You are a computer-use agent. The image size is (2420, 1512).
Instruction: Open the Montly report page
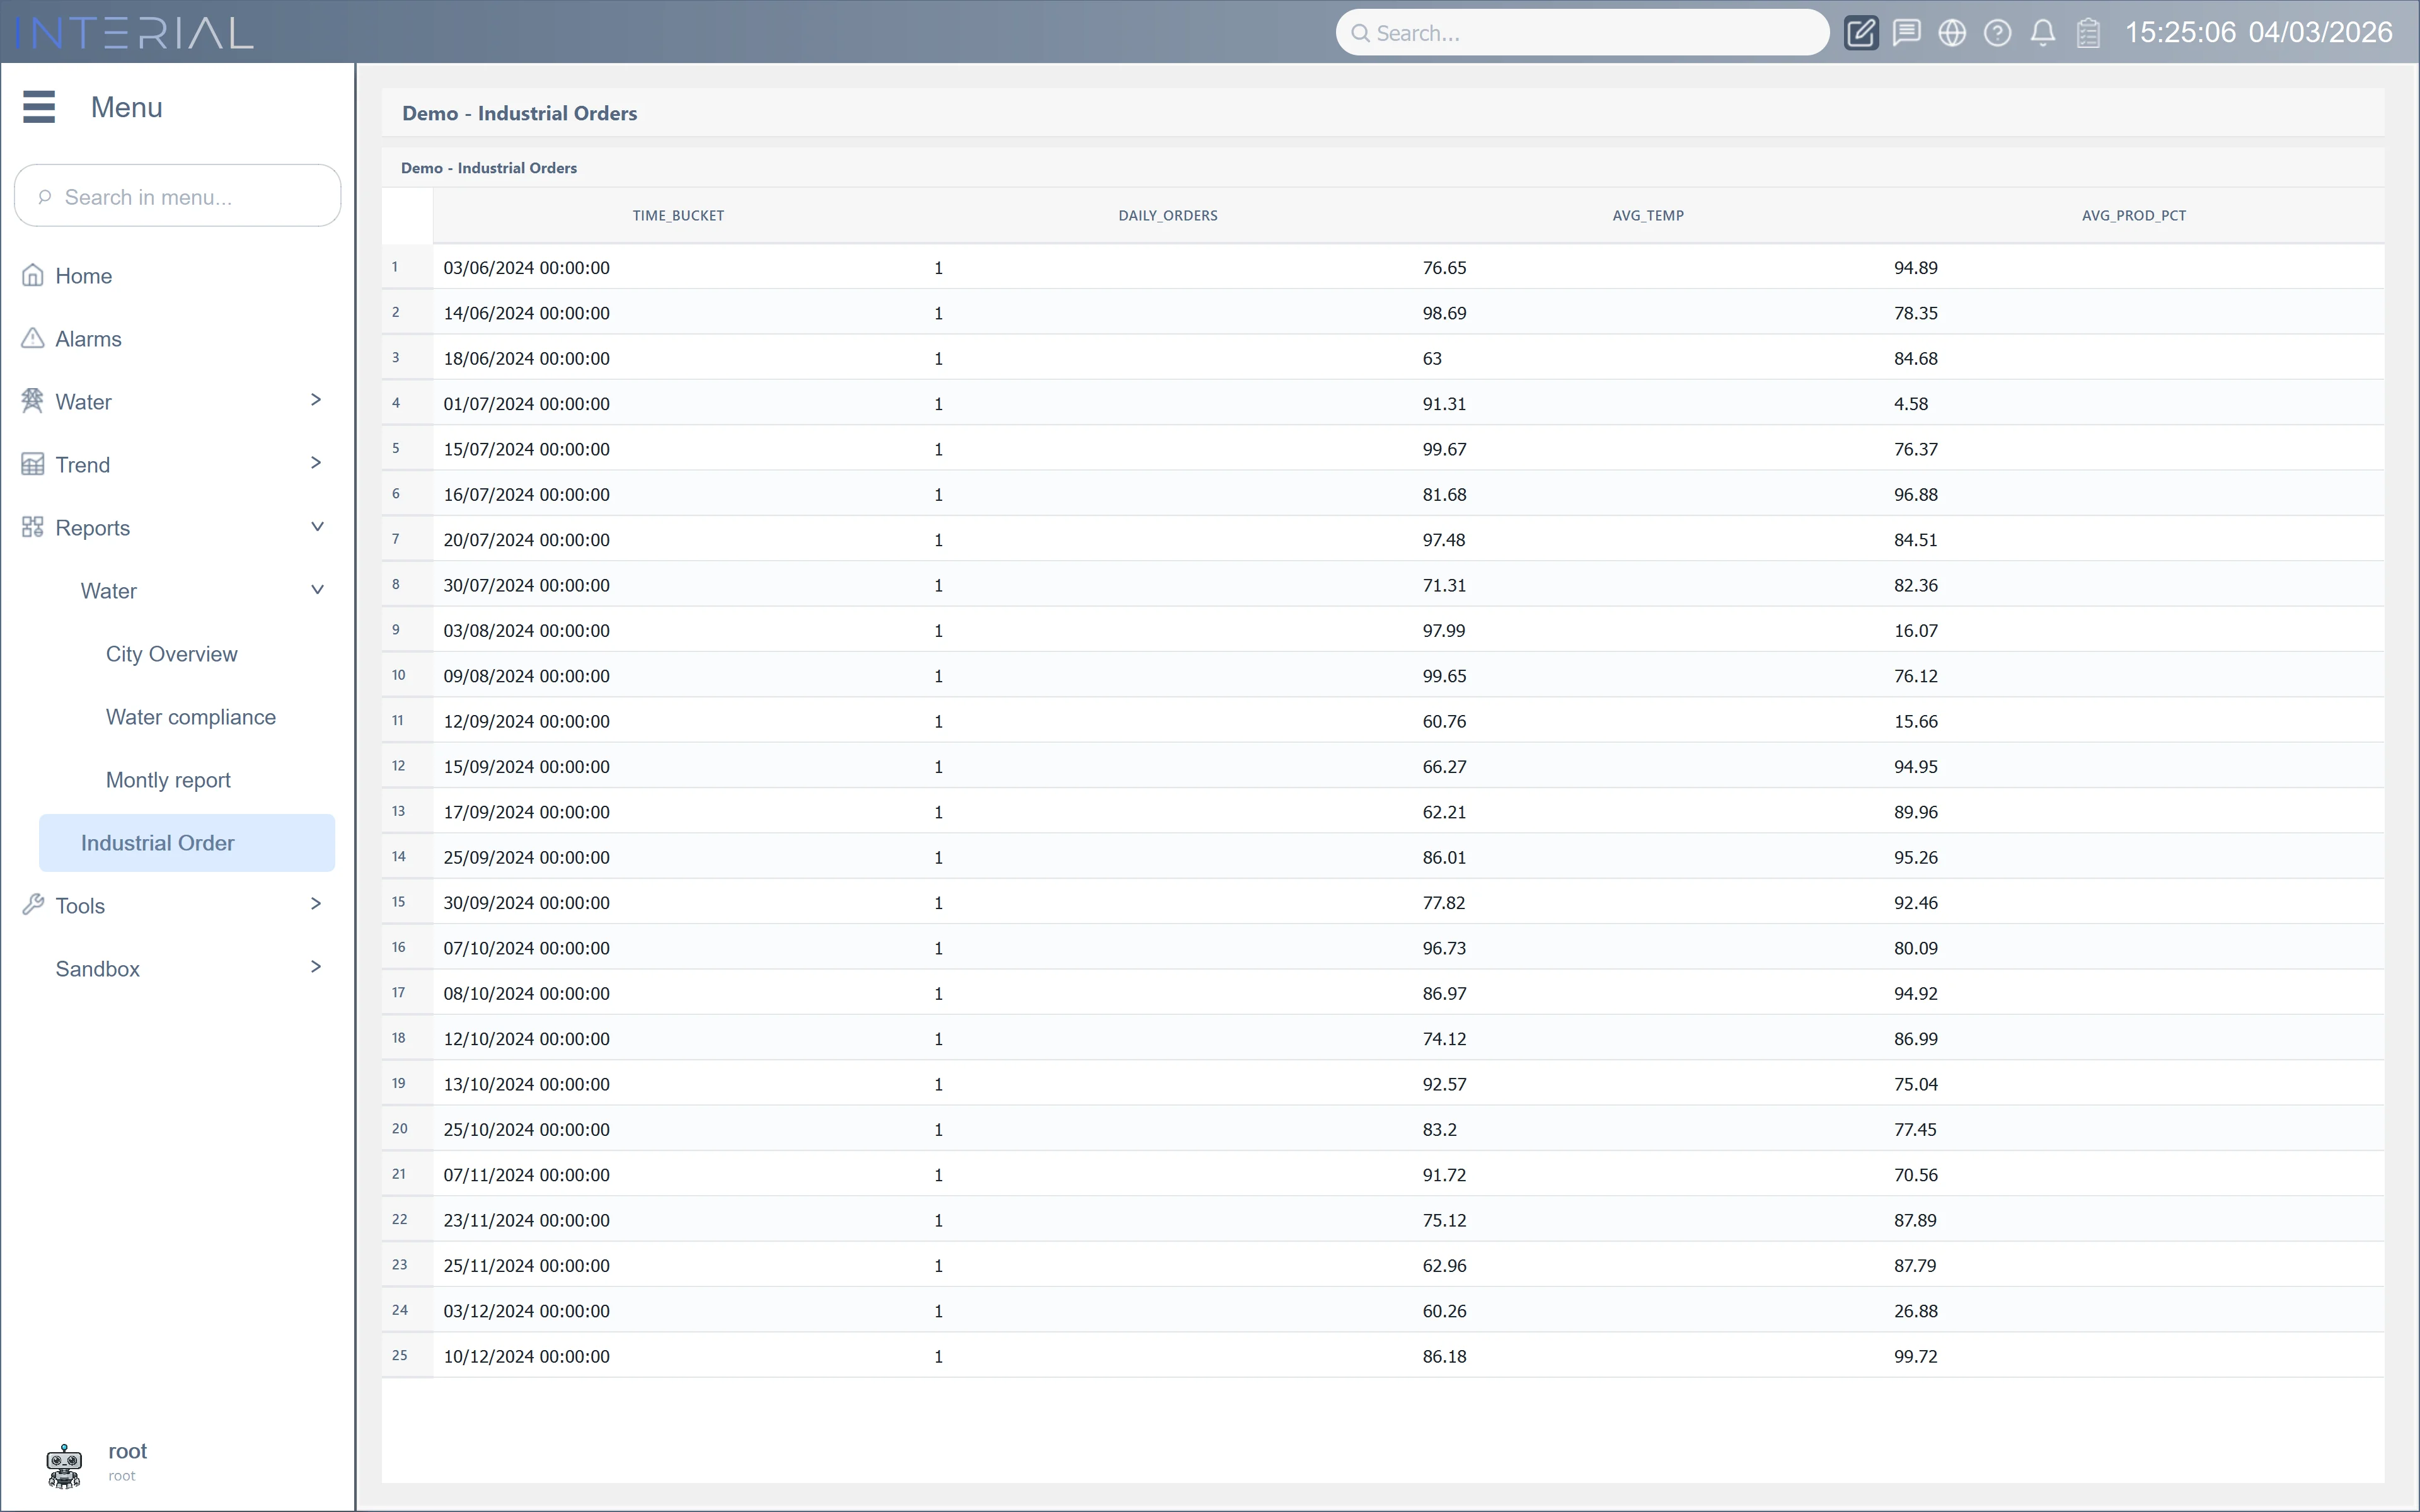168,779
